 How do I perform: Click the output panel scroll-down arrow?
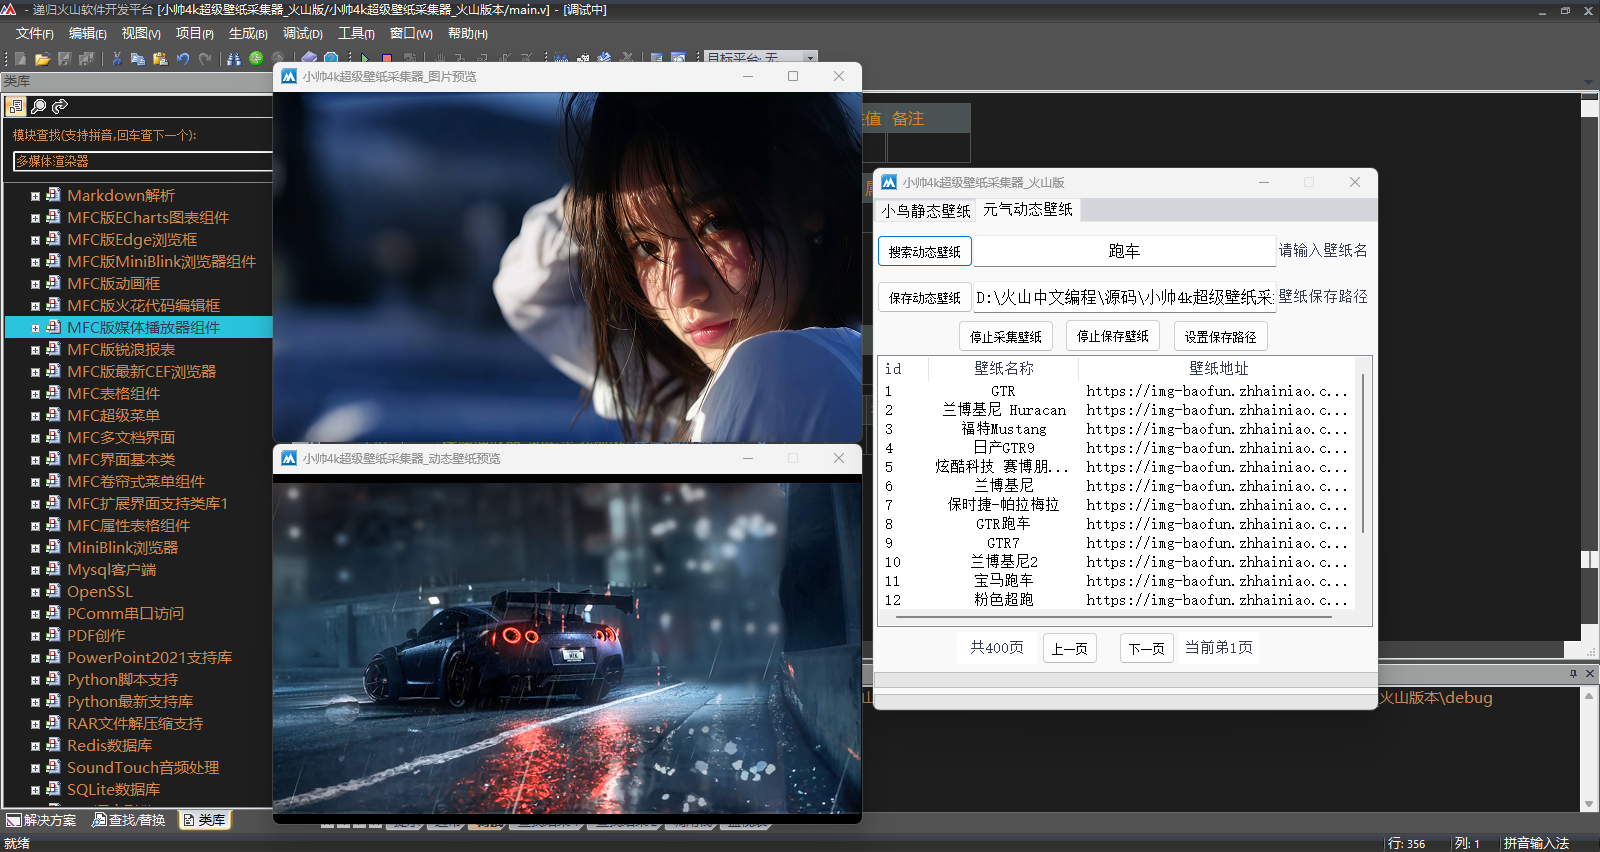tap(1589, 803)
